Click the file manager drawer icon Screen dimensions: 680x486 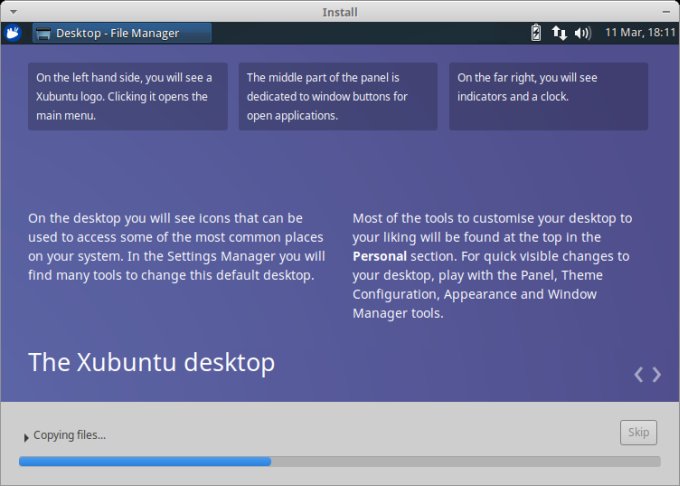tap(43, 33)
